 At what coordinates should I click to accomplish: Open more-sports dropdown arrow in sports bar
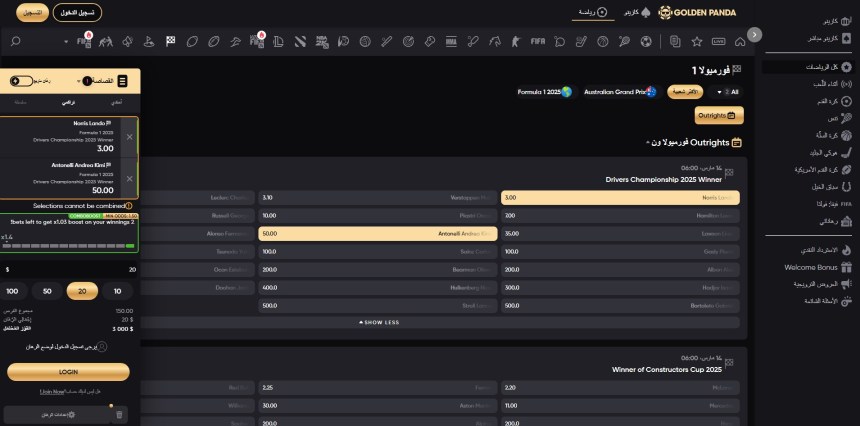point(66,42)
